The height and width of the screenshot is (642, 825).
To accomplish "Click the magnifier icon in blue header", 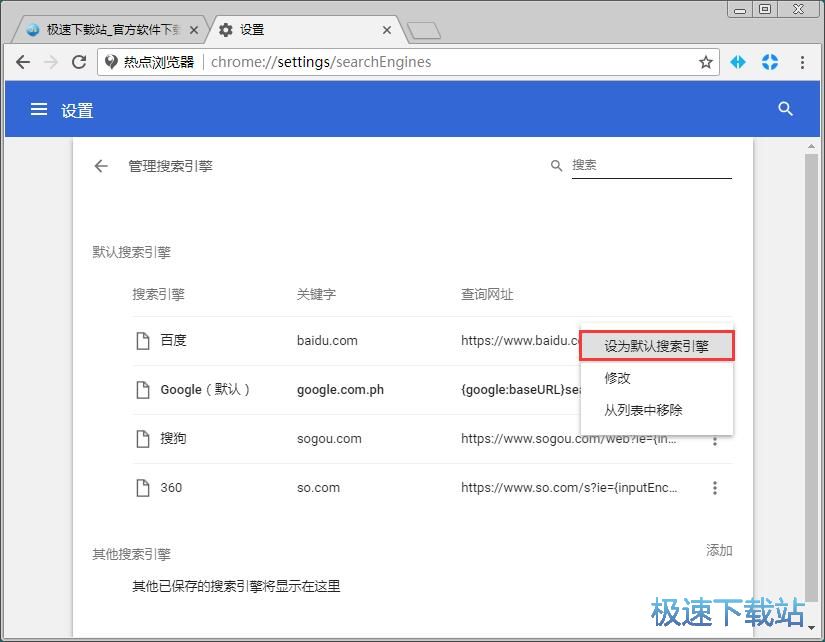I will [x=785, y=109].
